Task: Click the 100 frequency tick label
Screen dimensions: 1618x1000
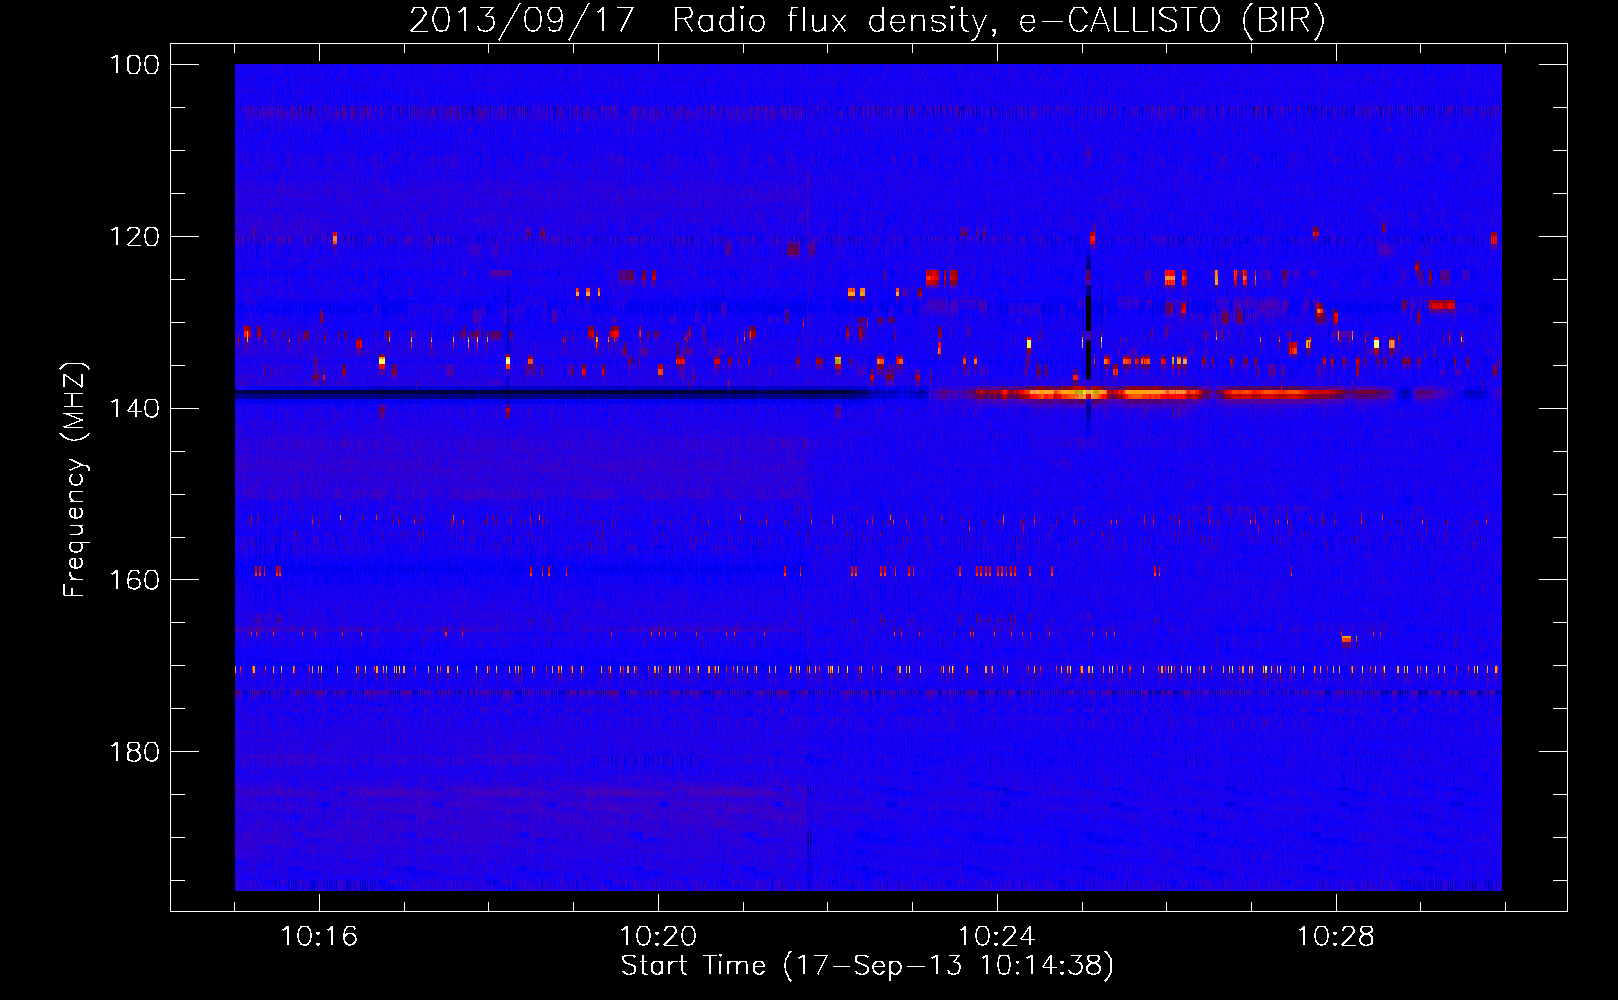Action: pyautogui.click(x=134, y=65)
